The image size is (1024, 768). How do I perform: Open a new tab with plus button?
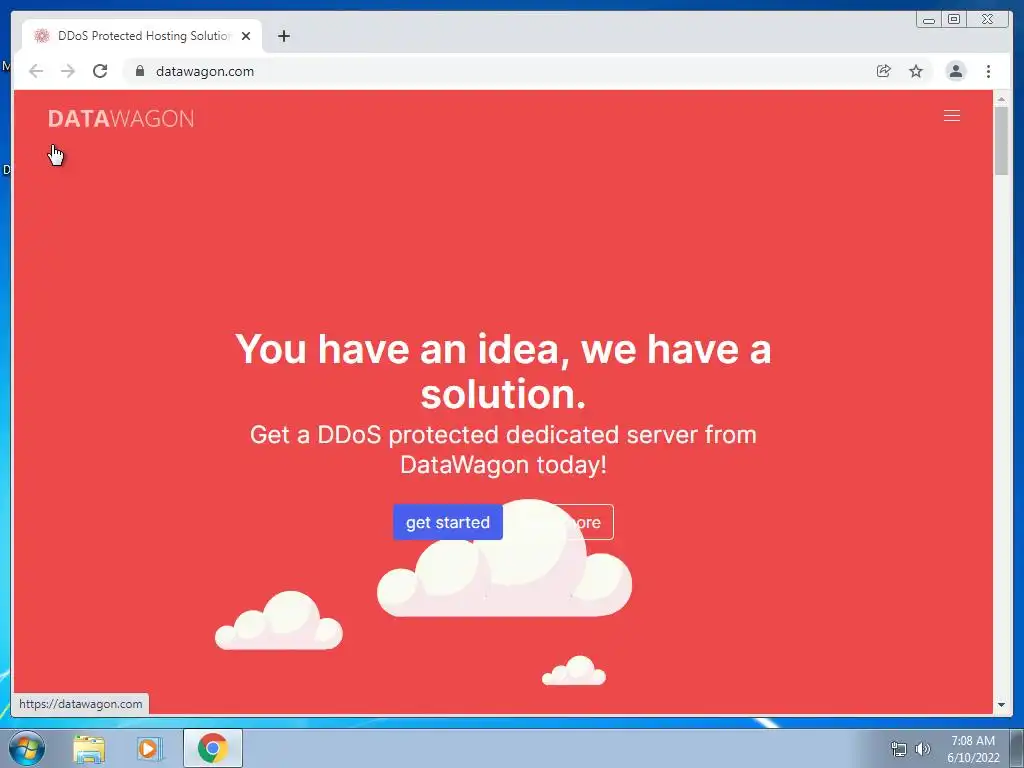(x=283, y=36)
